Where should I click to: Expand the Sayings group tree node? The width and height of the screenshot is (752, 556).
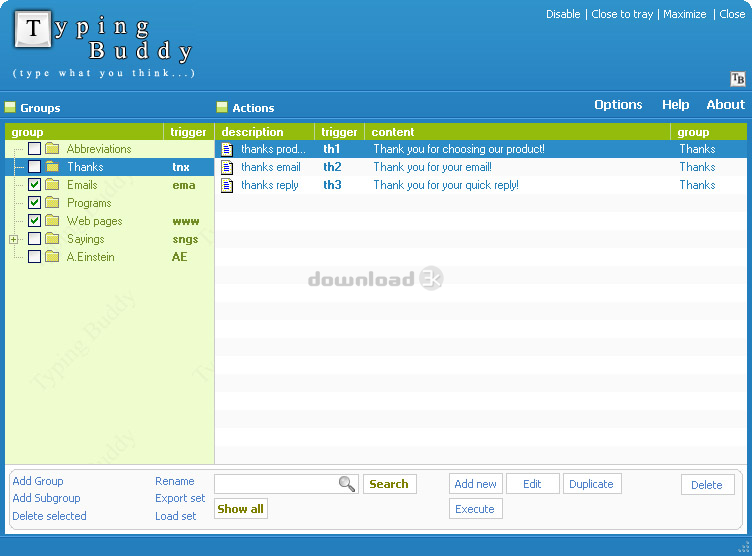tap(13, 239)
